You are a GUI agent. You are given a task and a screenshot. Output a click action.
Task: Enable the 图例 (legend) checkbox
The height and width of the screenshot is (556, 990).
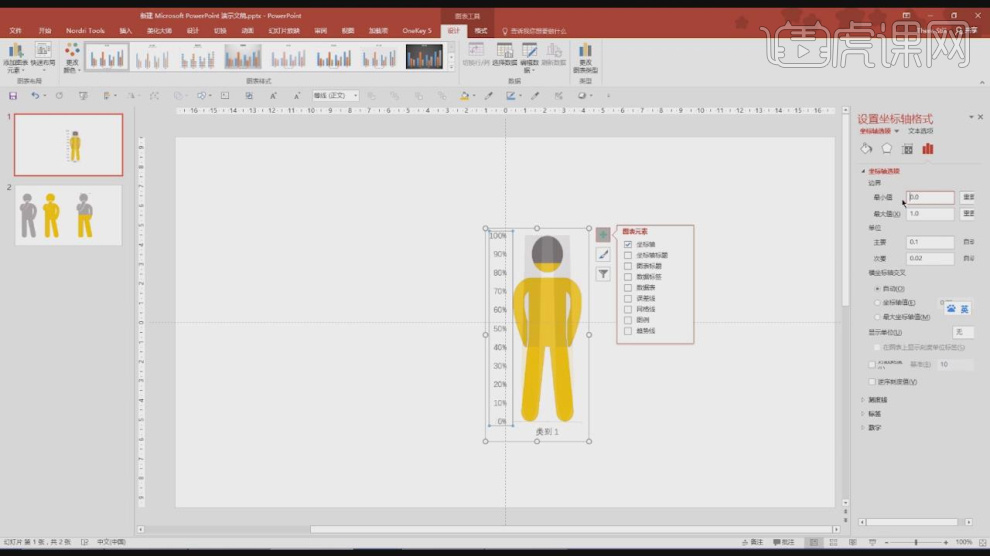[628, 320]
